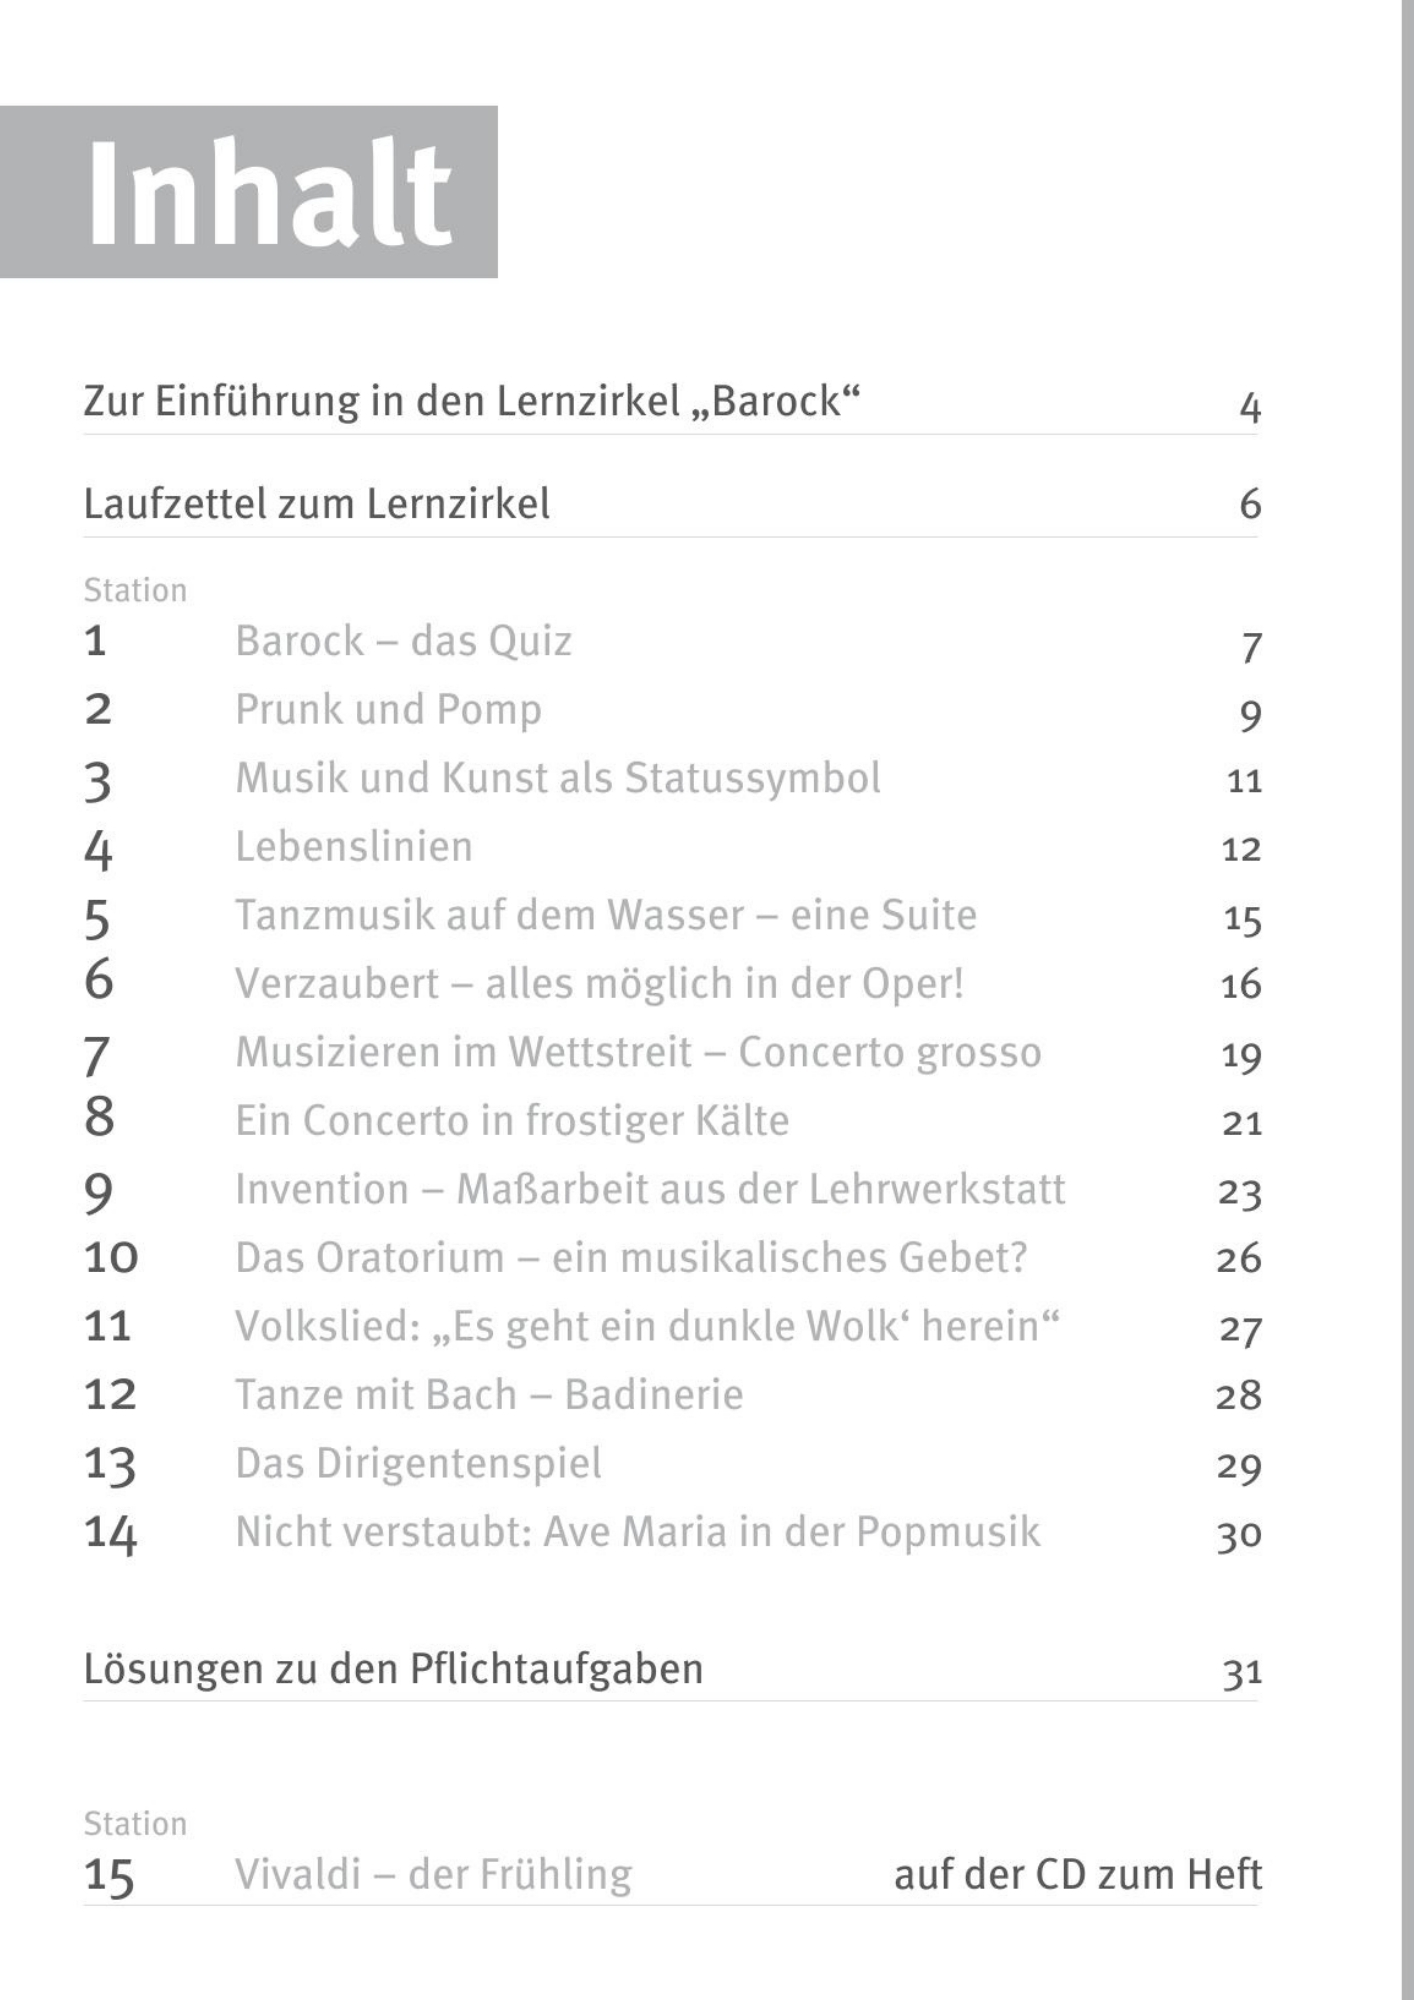Click the "auf der CD zum Heft" note
The width and height of the screenshot is (1414, 2000).
tap(1077, 1874)
